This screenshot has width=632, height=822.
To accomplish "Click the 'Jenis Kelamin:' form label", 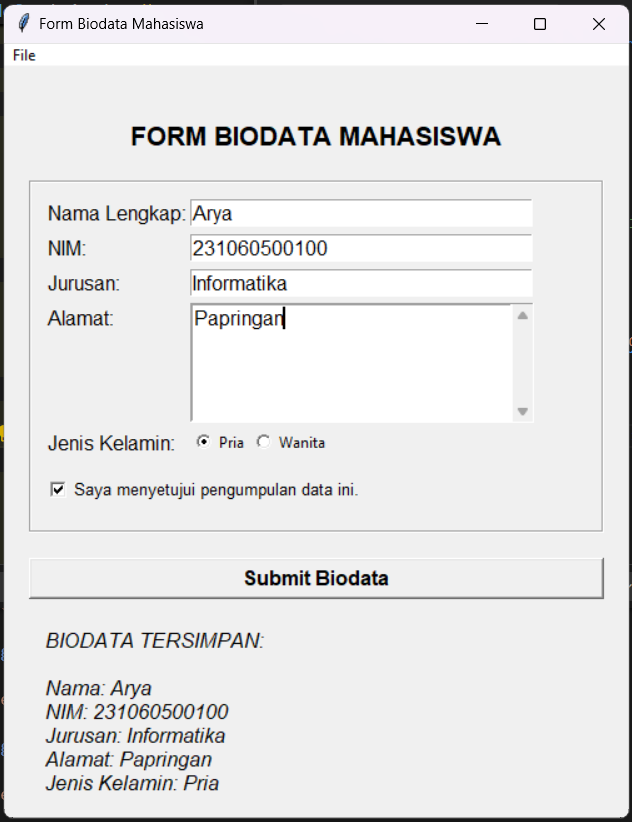I will pos(110,441).
